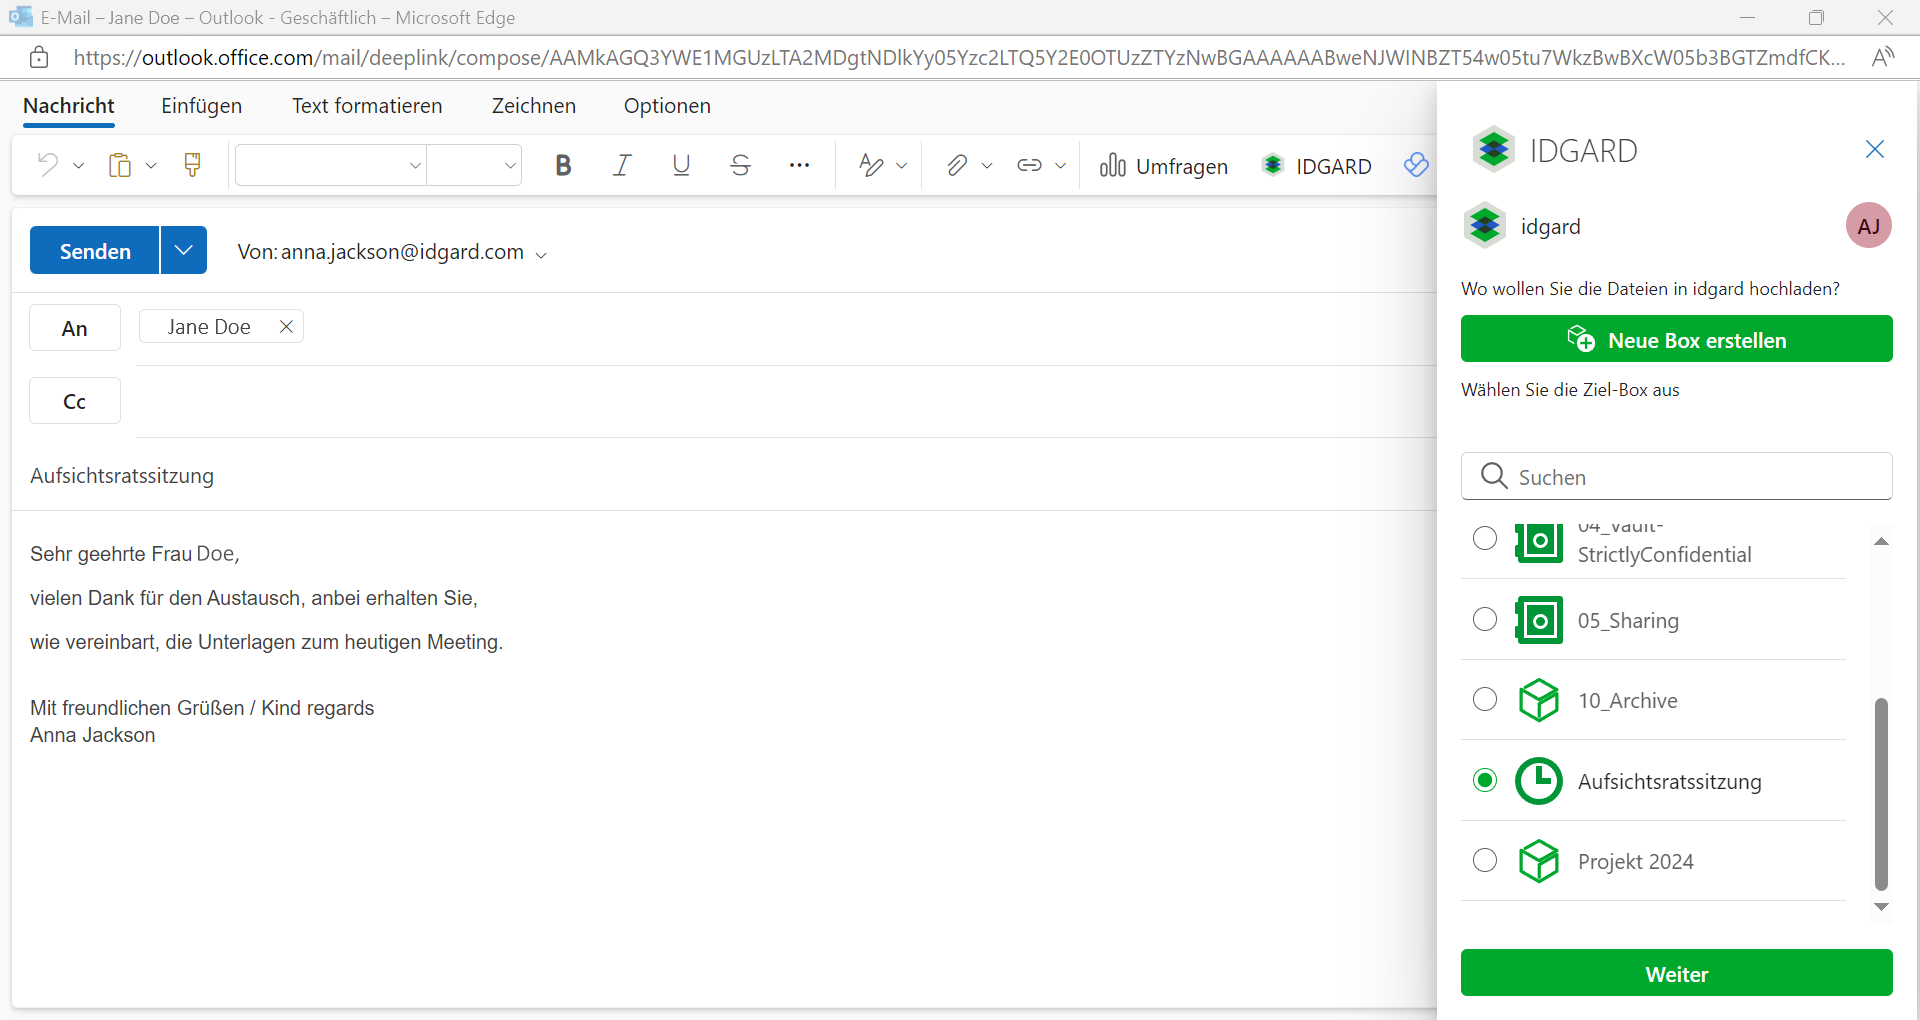This screenshot has width=1920, height=1020.
Task: Click the box list scroll up arrow
Action: [x=1881, y=541]
